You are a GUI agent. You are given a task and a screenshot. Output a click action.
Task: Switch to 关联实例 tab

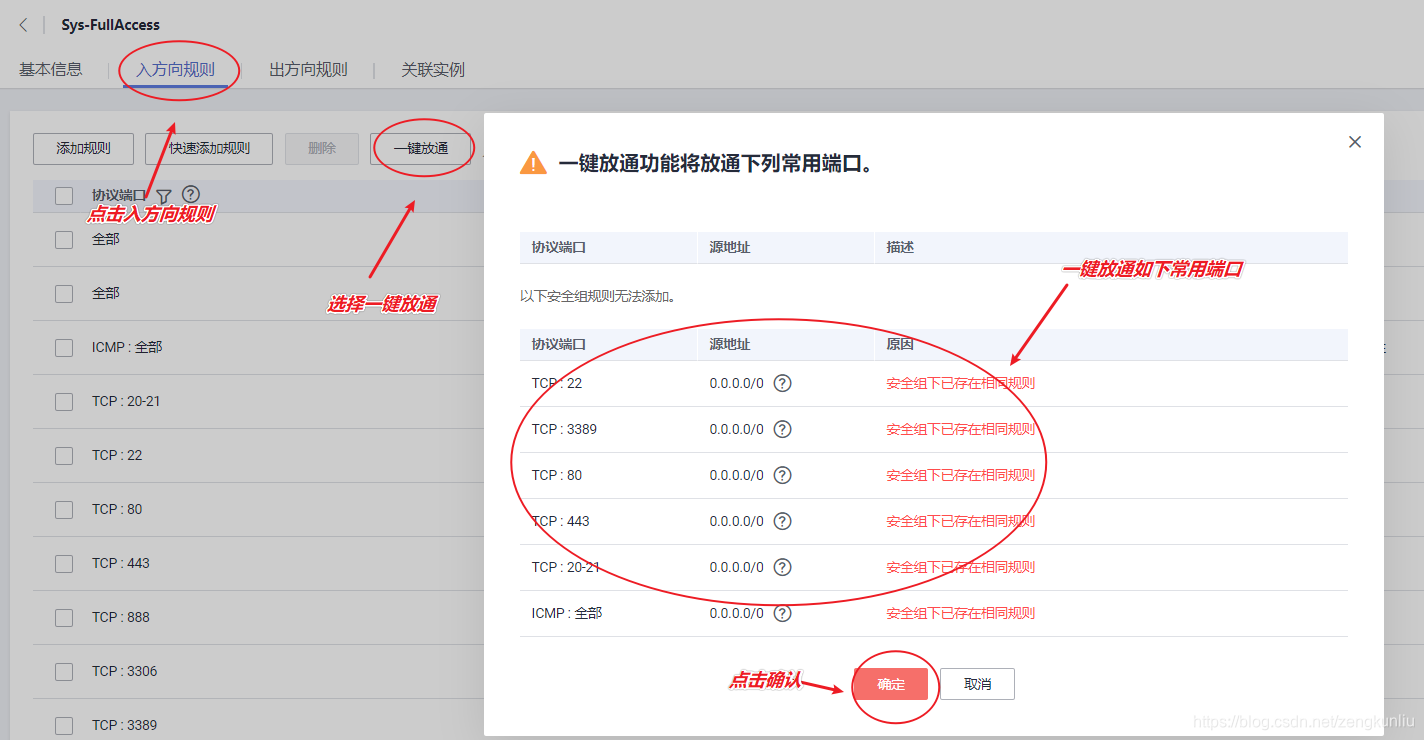[433, 70]
